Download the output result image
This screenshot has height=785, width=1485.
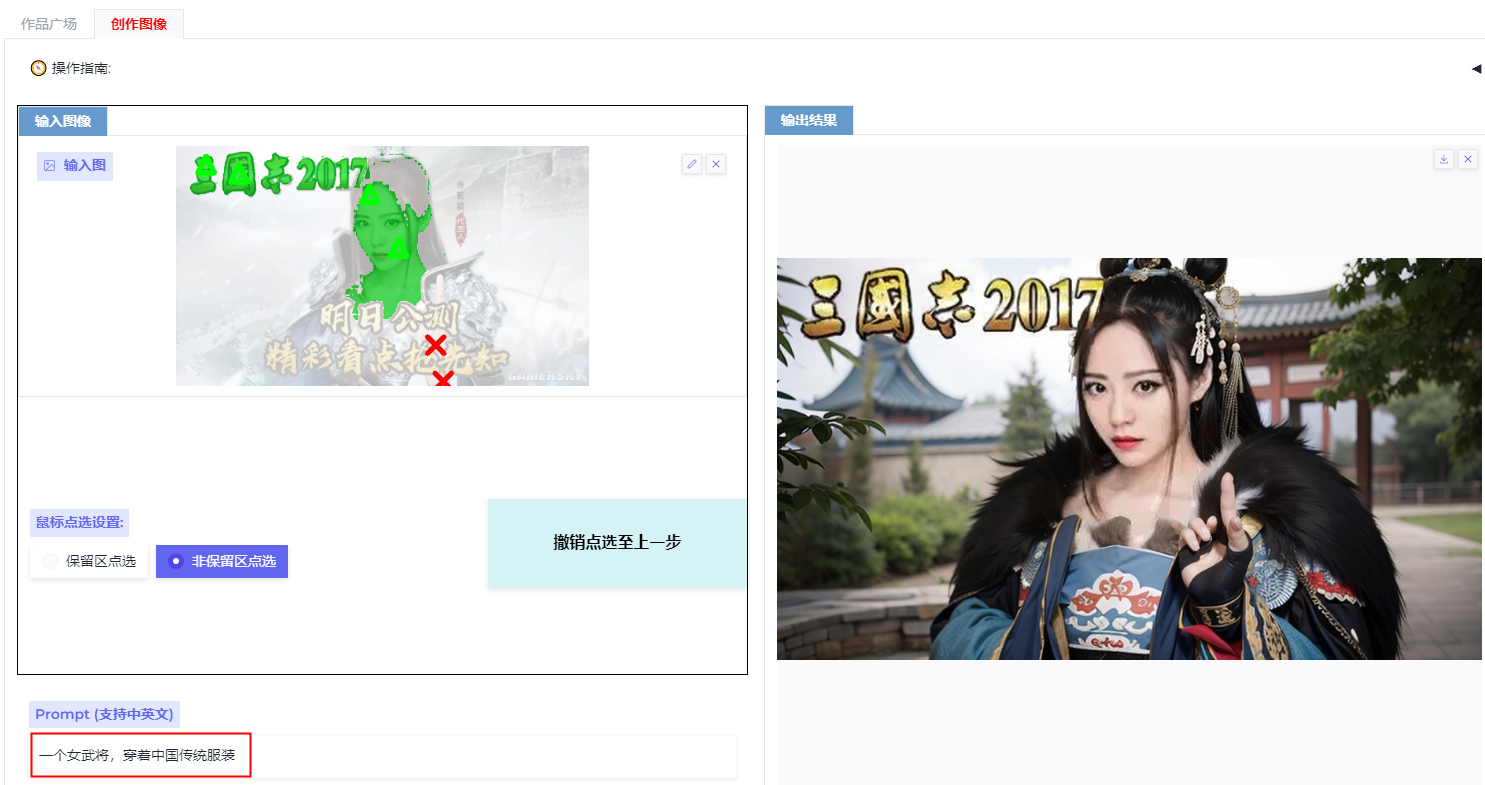tap(1443, 159)
